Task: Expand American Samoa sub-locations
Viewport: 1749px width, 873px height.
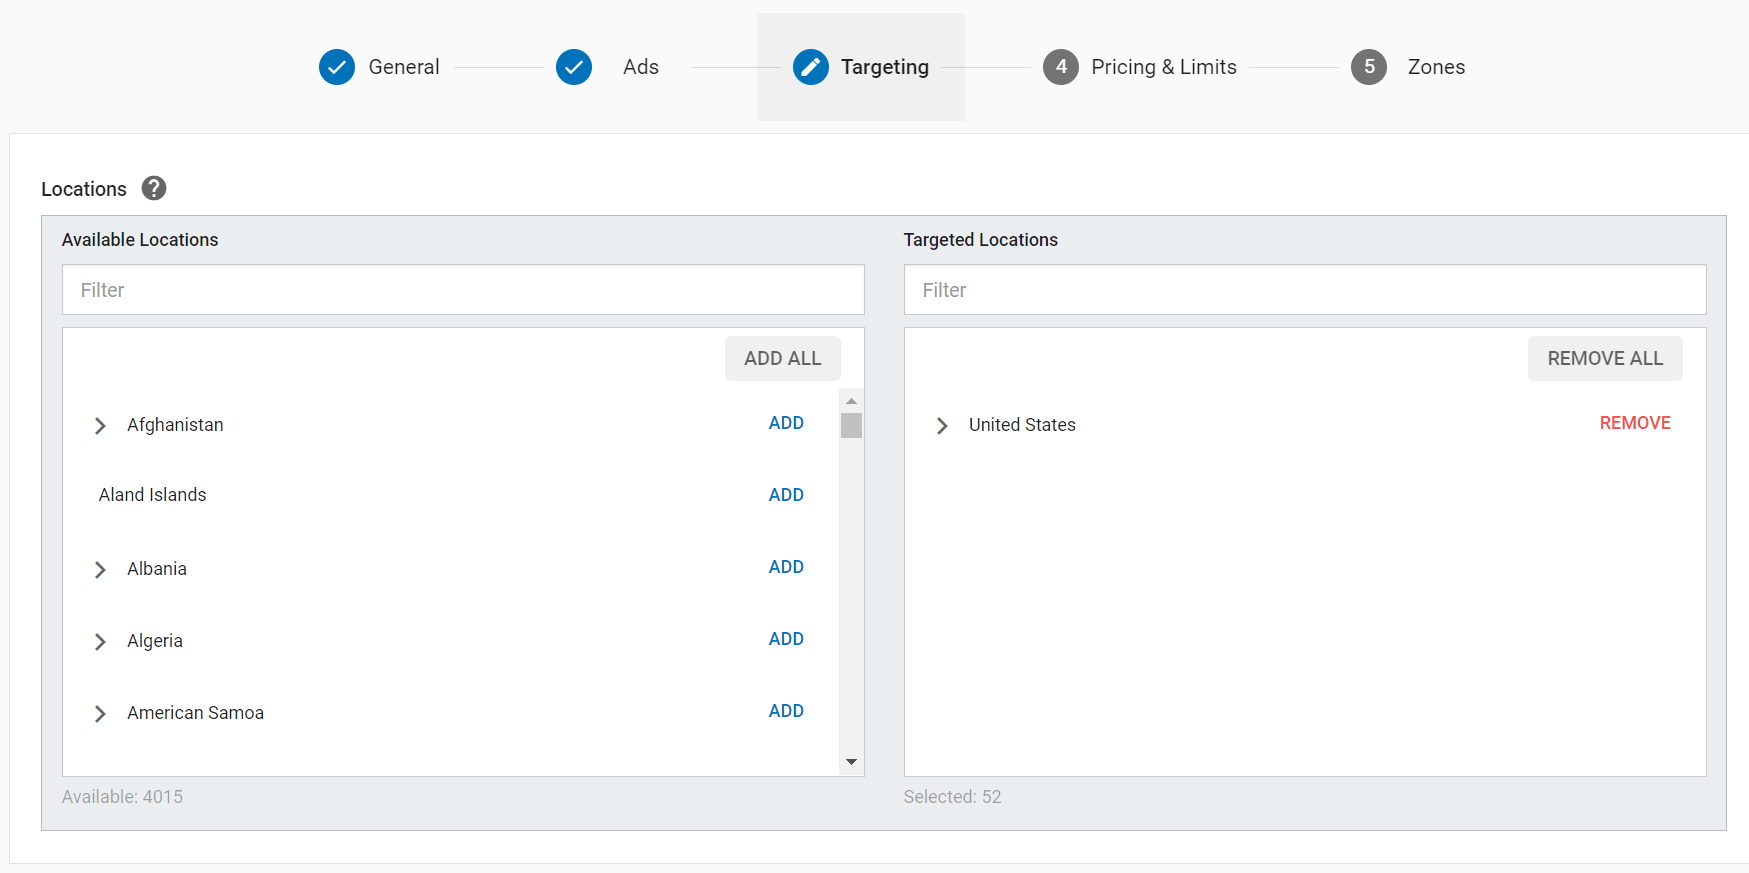Action: (x=100, y=714)
